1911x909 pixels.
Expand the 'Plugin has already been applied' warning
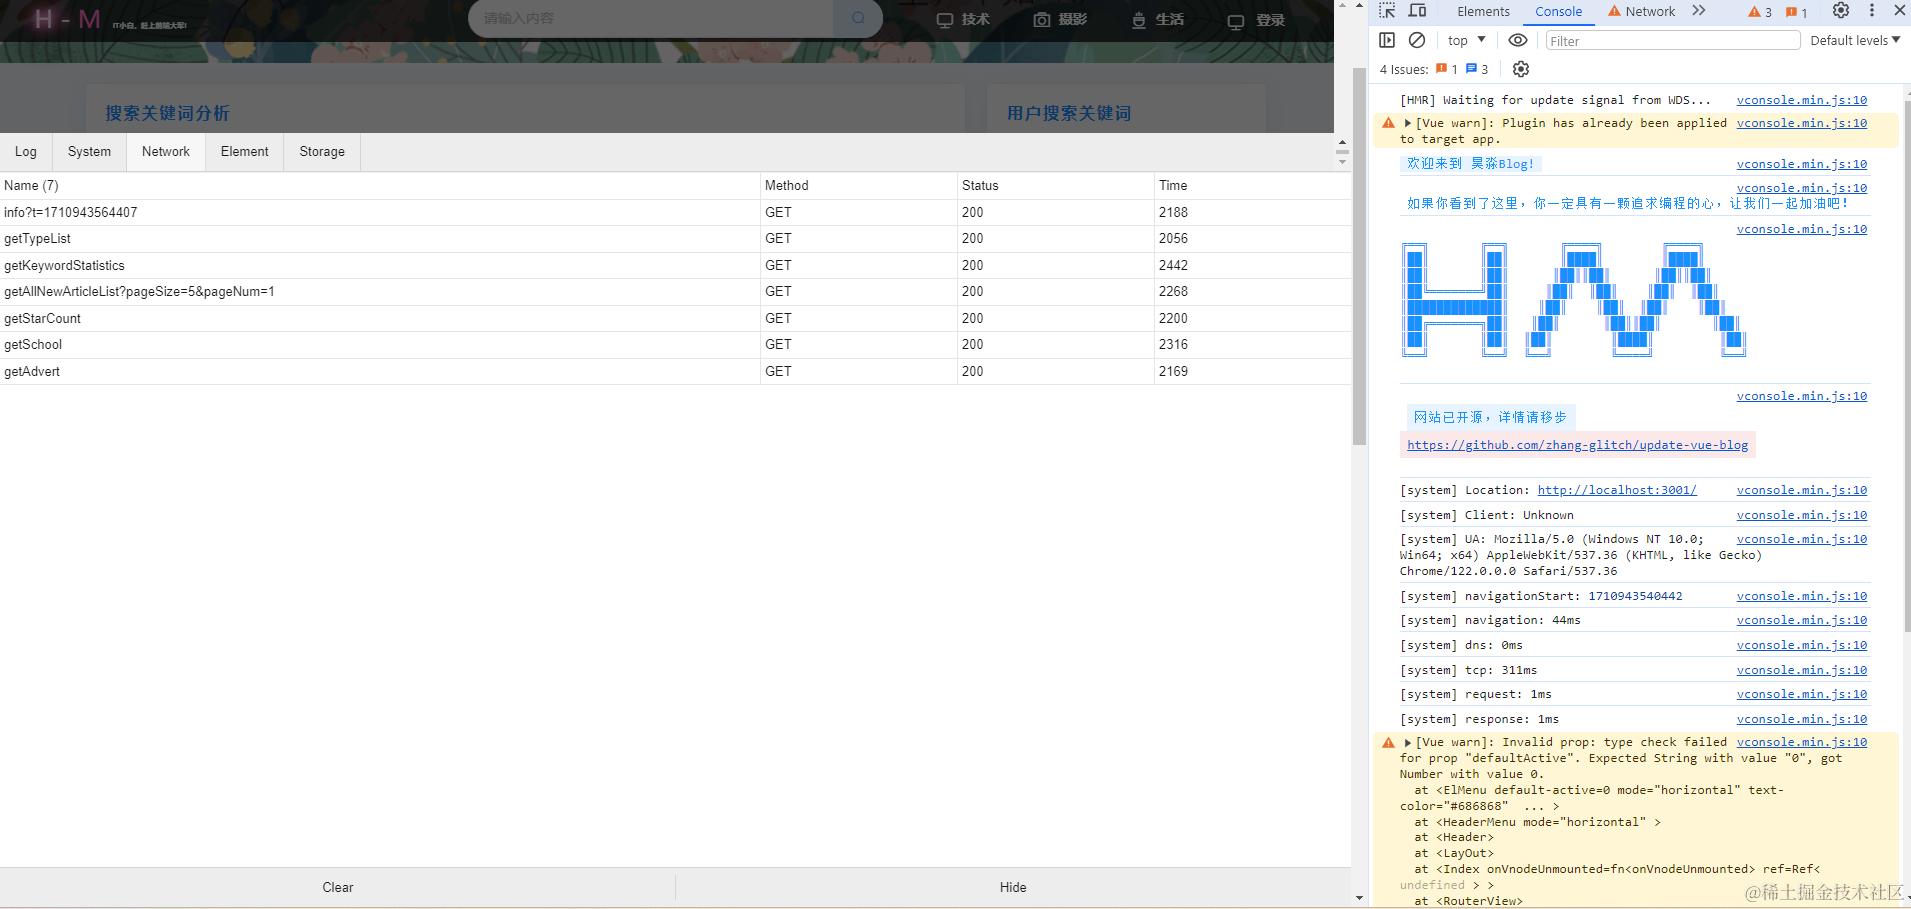pos(1407,123)
